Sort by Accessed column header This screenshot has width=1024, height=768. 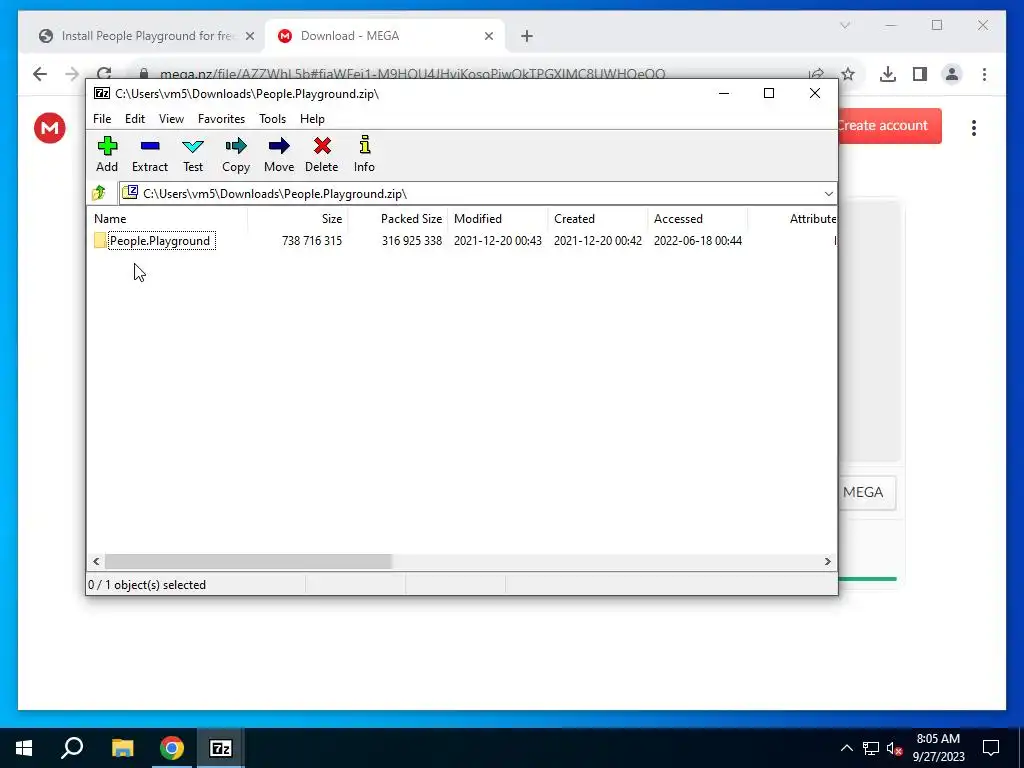click(x=697, y=219)
